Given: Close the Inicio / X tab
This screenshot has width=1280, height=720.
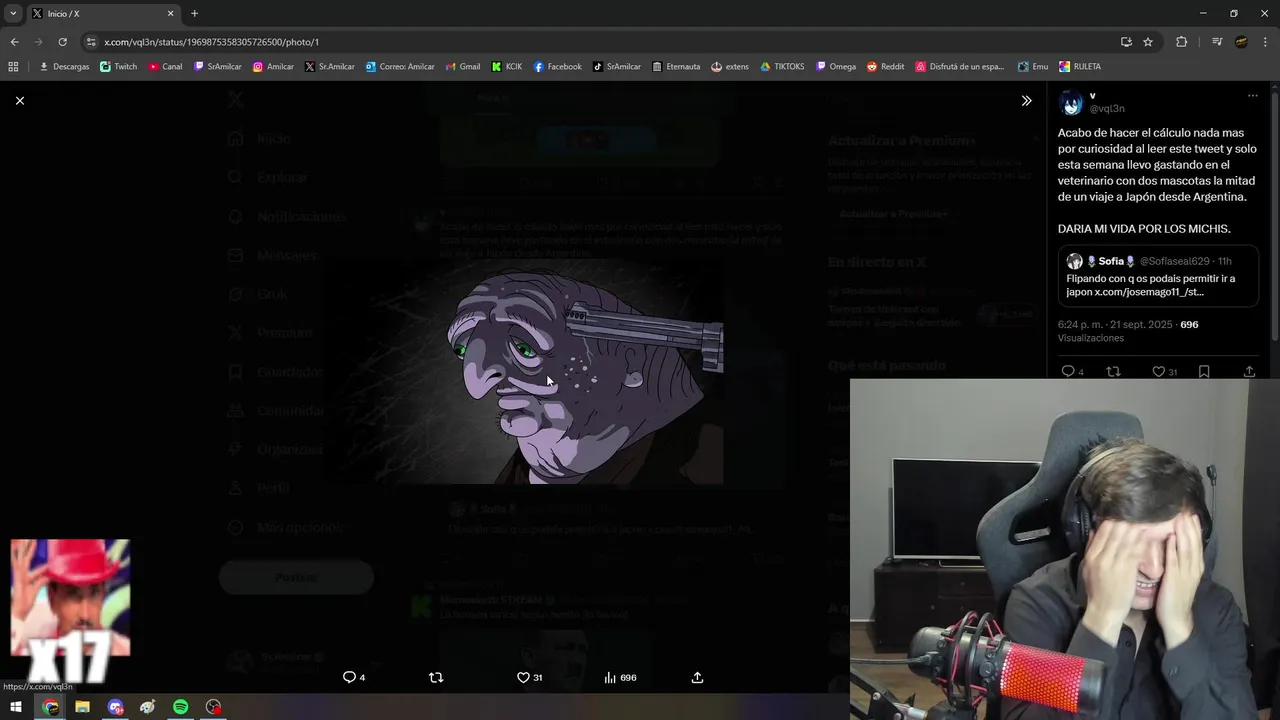Looking at the screenshot, I should 170,13.
